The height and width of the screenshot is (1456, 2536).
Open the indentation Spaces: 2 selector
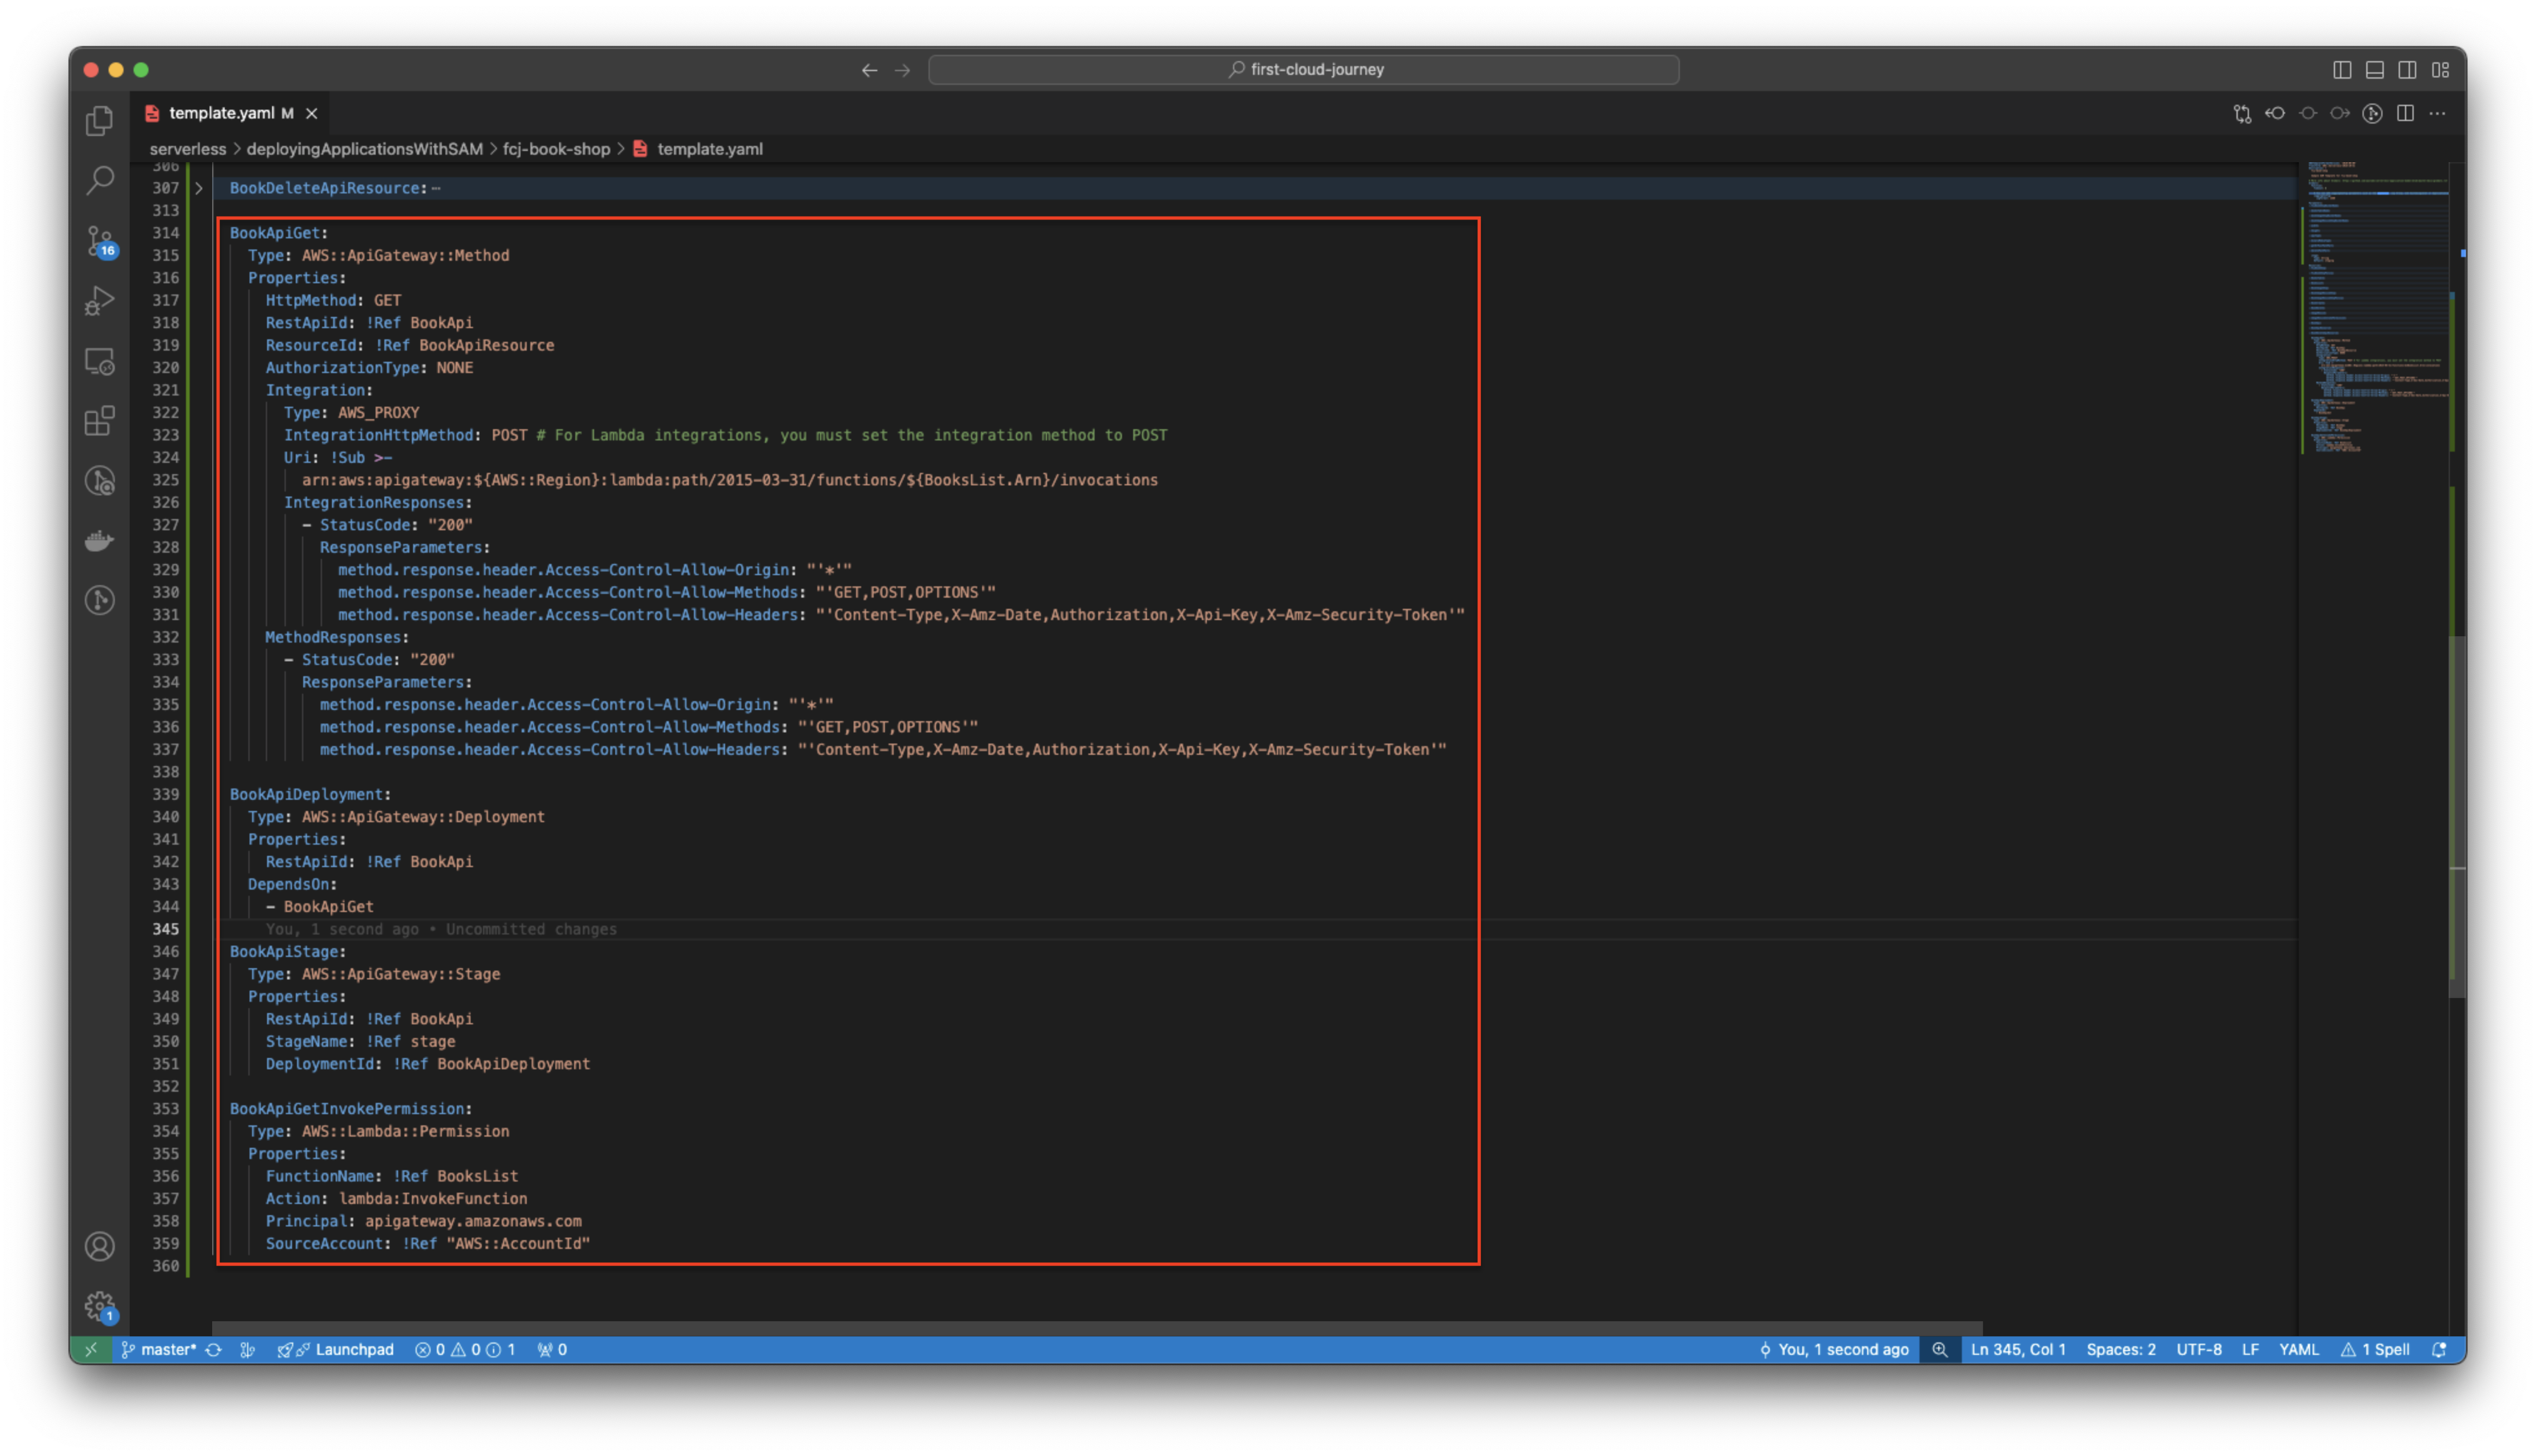pyautogui.click(x=2120, y=1349)
